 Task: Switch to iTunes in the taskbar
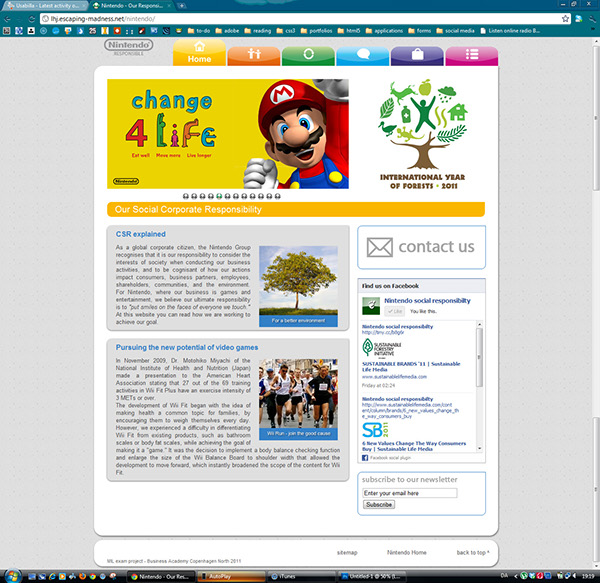300,576
